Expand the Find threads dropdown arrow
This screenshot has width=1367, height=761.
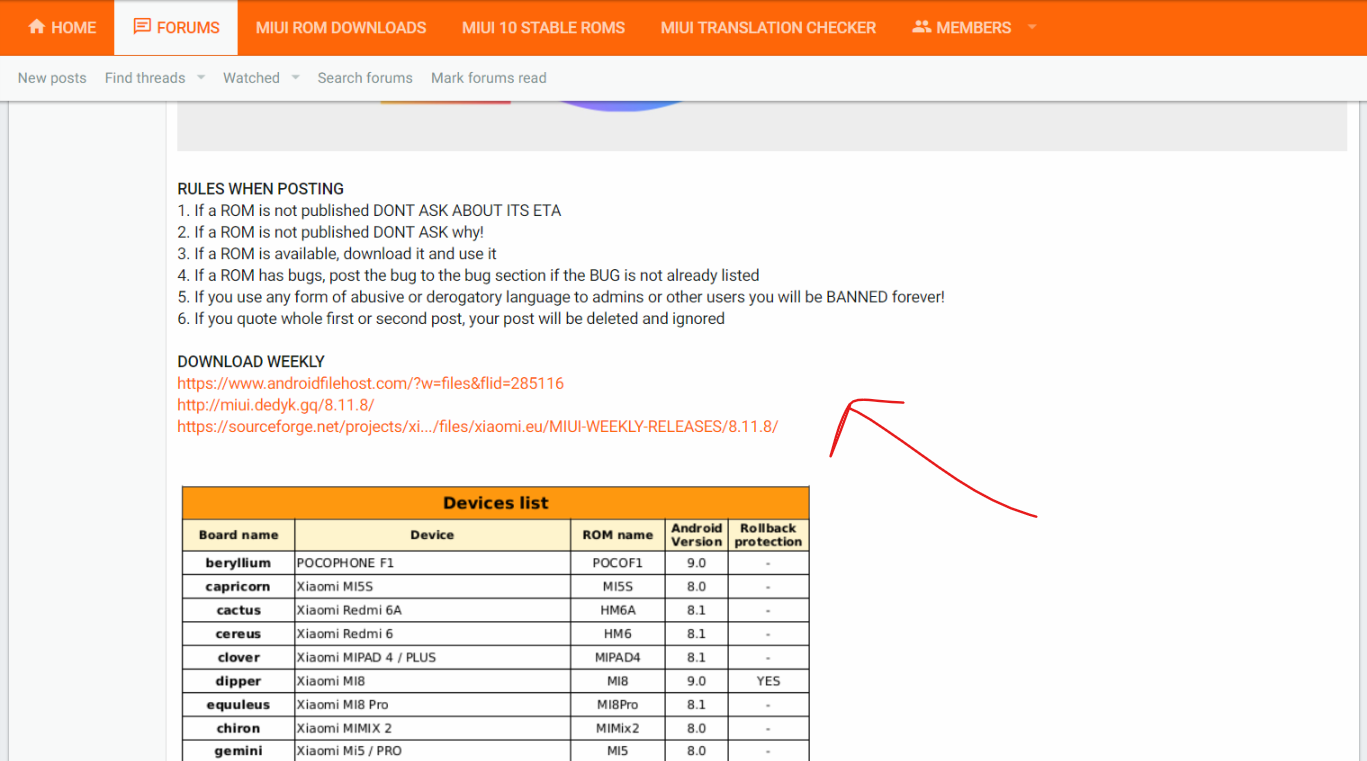point(200,78)
